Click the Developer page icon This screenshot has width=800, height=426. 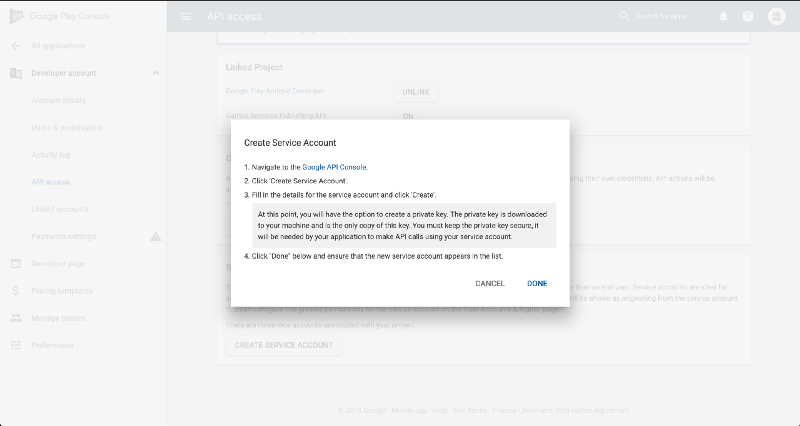point(16,264)
